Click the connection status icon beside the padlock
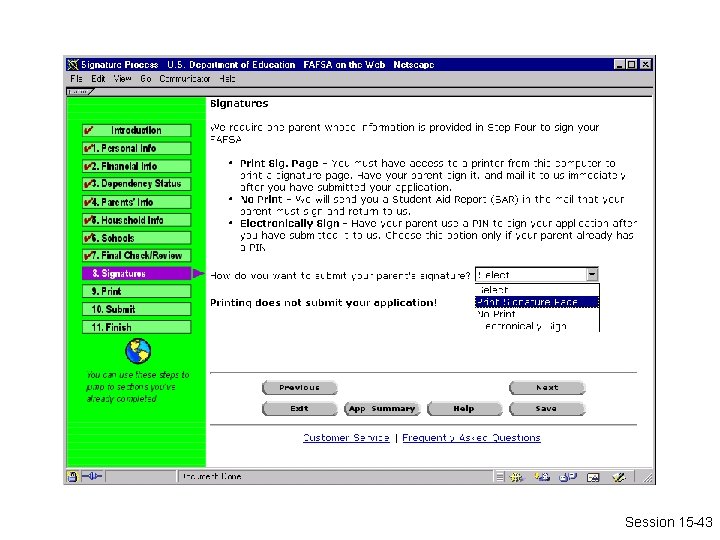Screen dimensions: 720x540 (92, 477)
